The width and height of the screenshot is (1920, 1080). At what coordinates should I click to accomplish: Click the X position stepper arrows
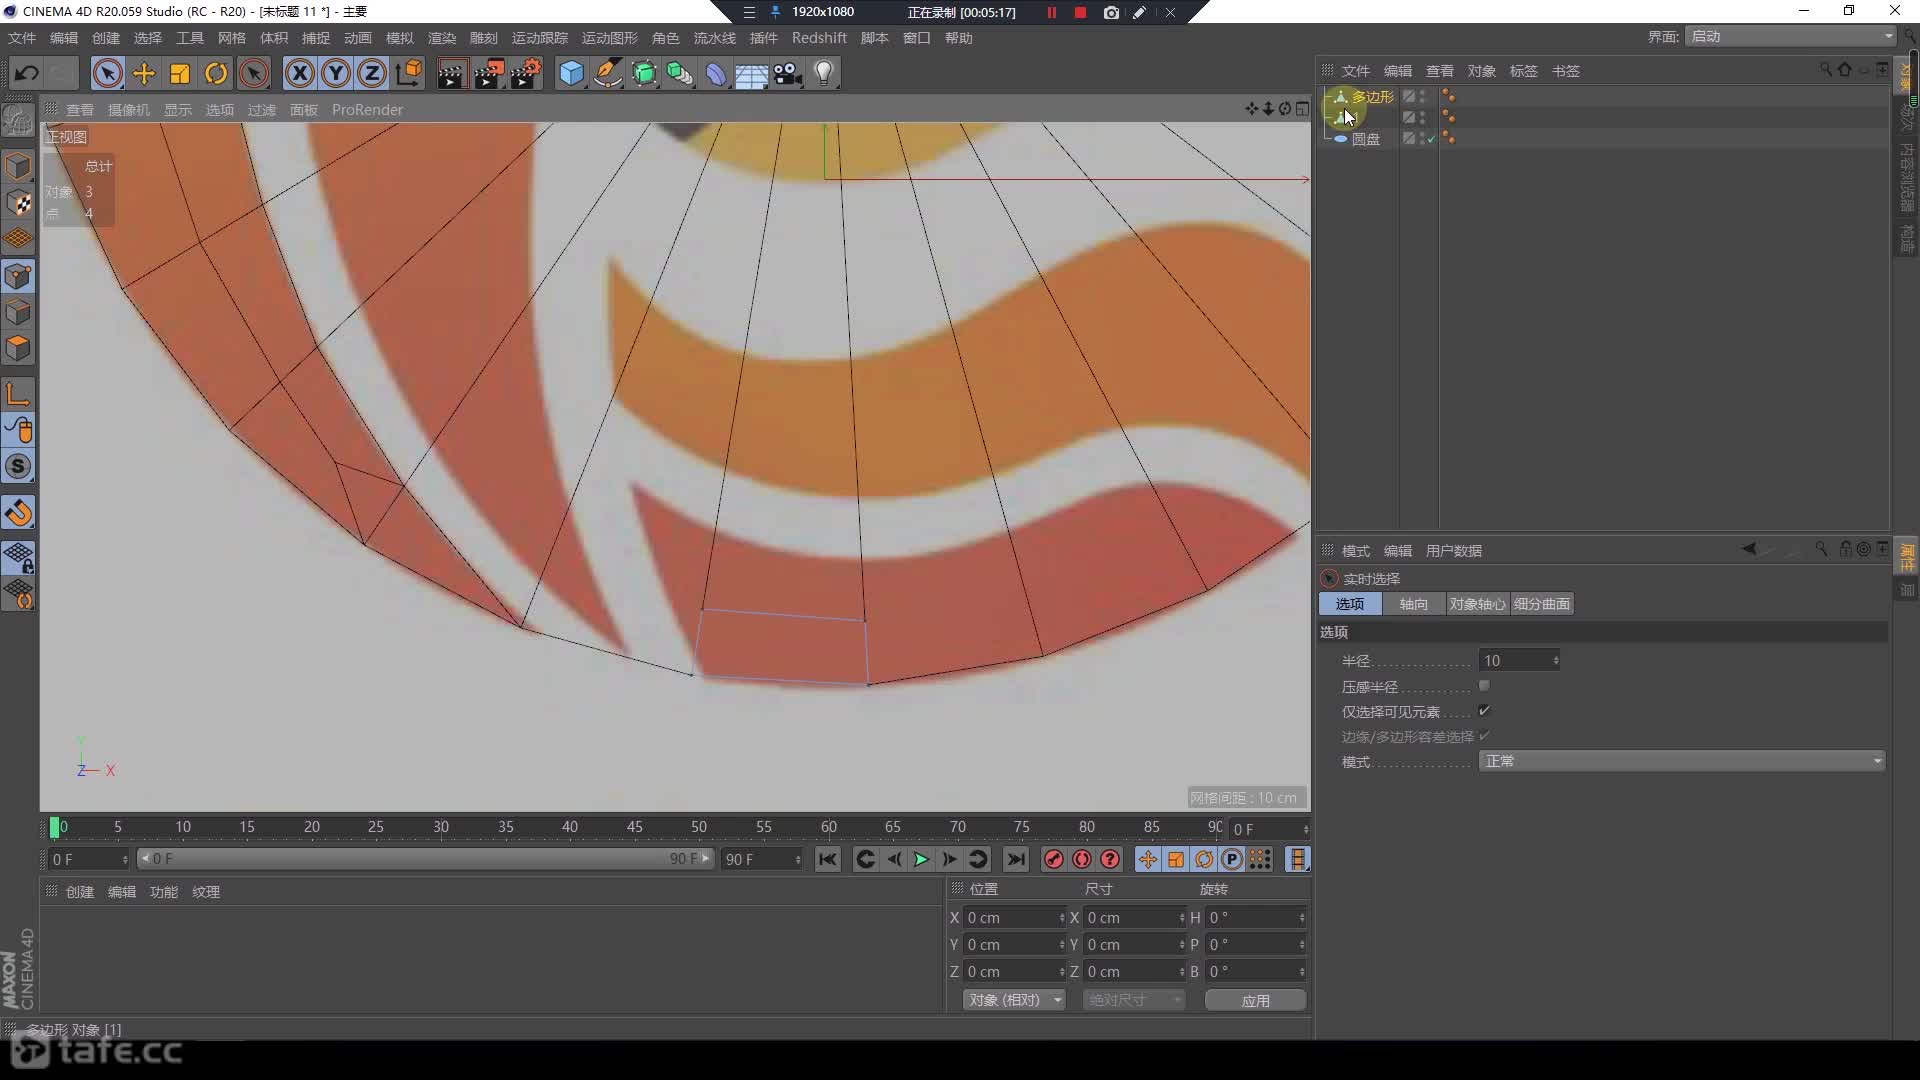(x=1061, y=917)
